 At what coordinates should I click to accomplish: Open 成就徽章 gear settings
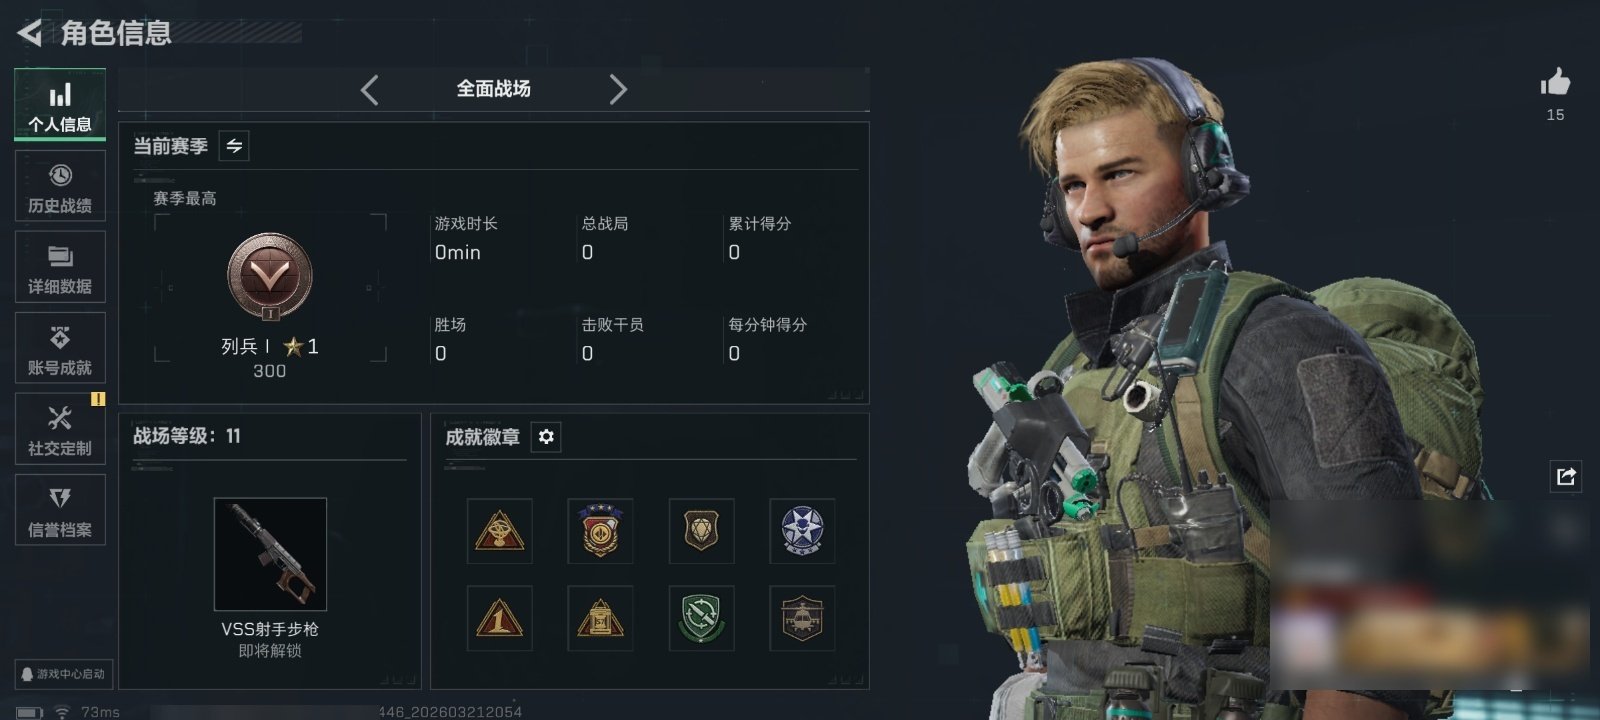pyautogui.click(x=546, y=437)
